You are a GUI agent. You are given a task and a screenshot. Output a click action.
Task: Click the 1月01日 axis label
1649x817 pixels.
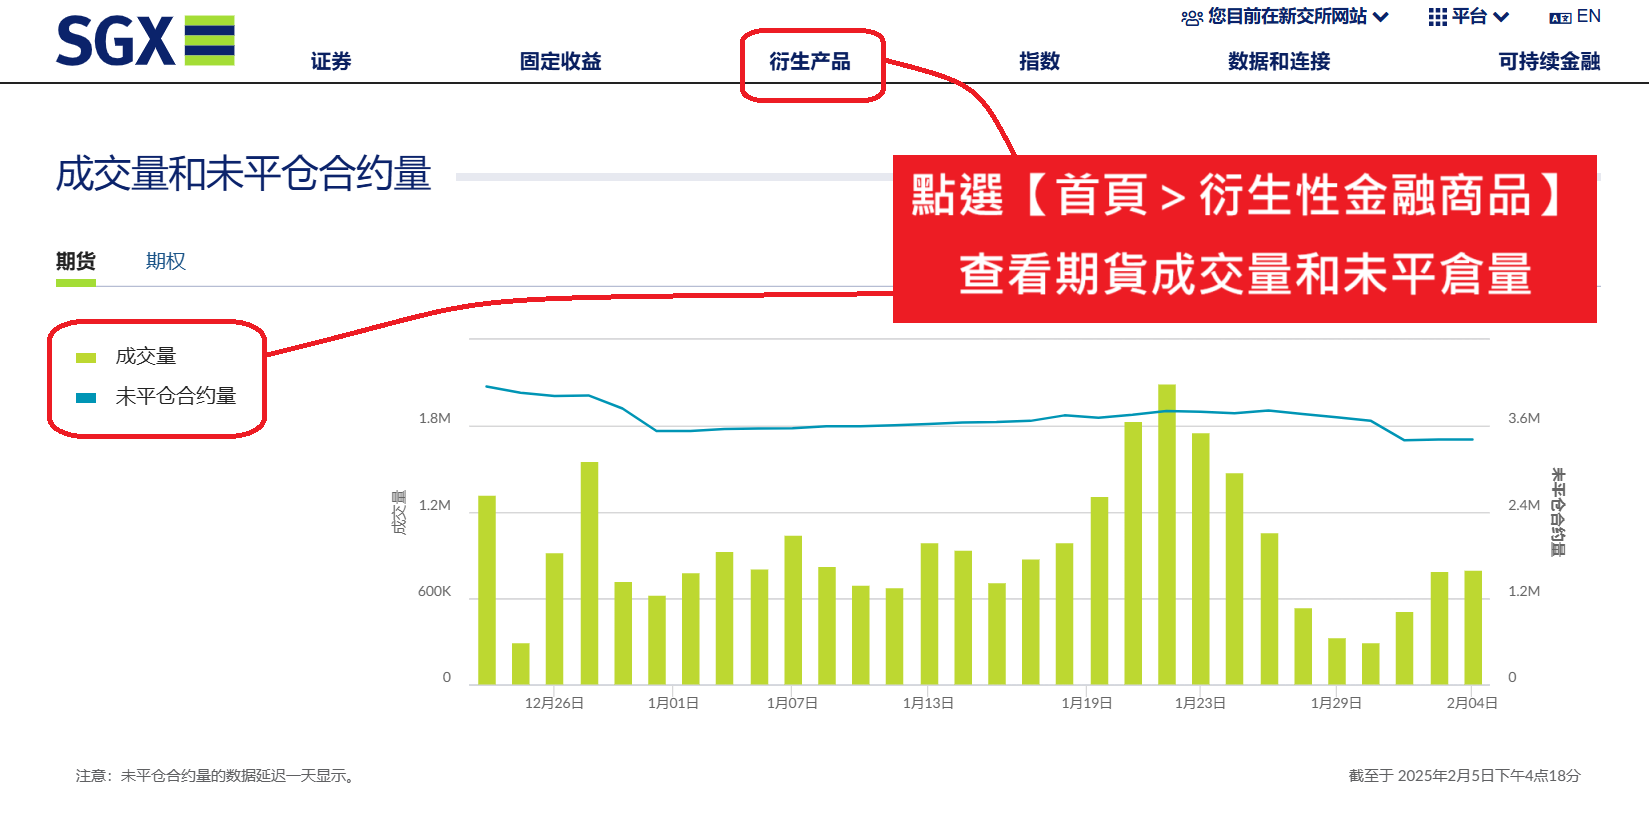pos(673,704)
